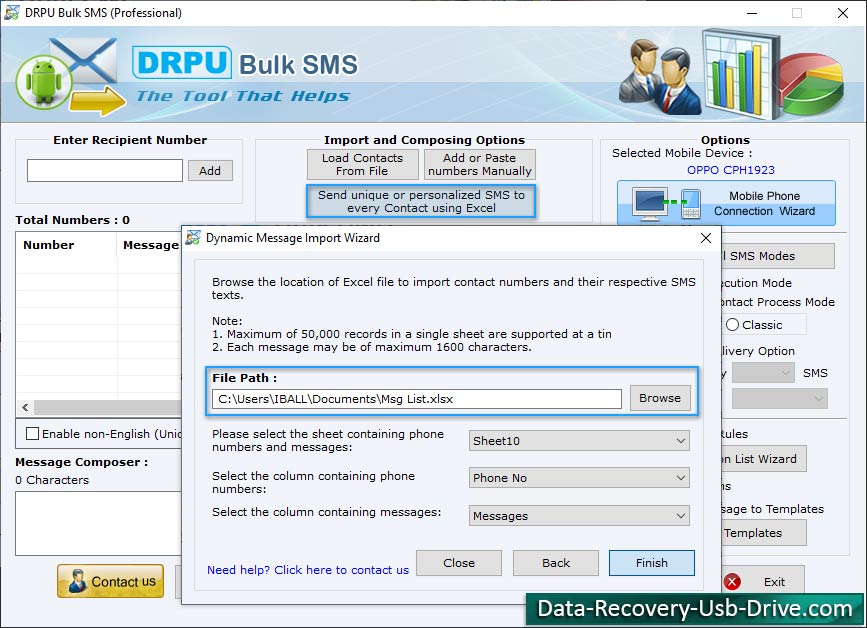Click Send unique or personalized SMS using Excel
Viewport: 867px width, 628px height.
(421, 201)
